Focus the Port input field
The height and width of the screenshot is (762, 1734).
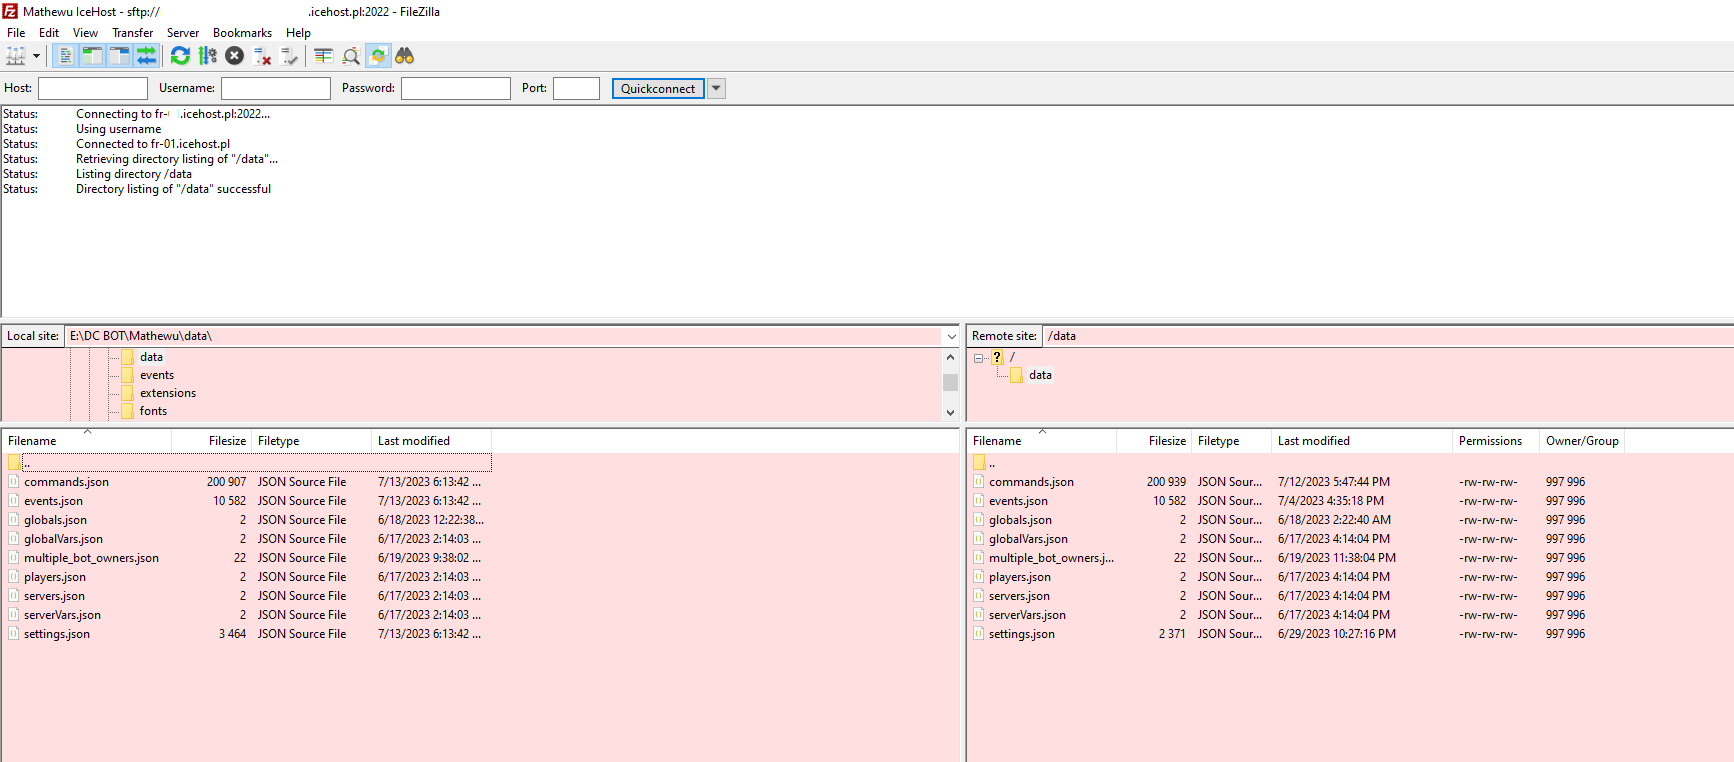pyautogui.click(x=577, y=89)
